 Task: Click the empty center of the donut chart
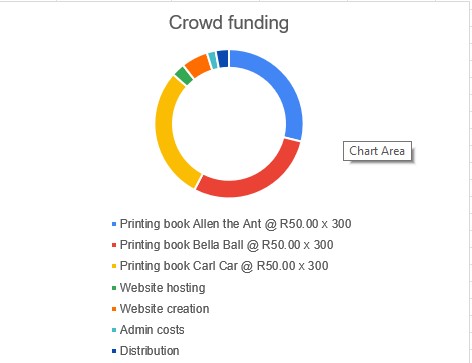229,124
